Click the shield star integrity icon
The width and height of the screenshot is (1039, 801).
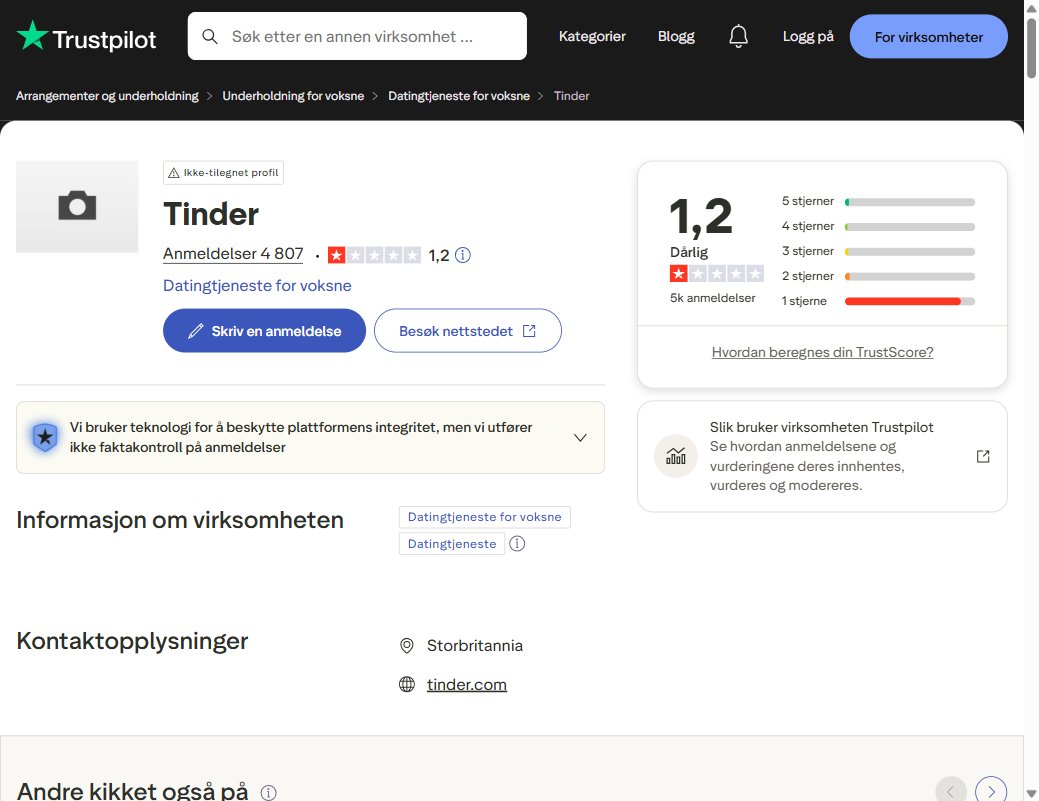coord(45,437)
